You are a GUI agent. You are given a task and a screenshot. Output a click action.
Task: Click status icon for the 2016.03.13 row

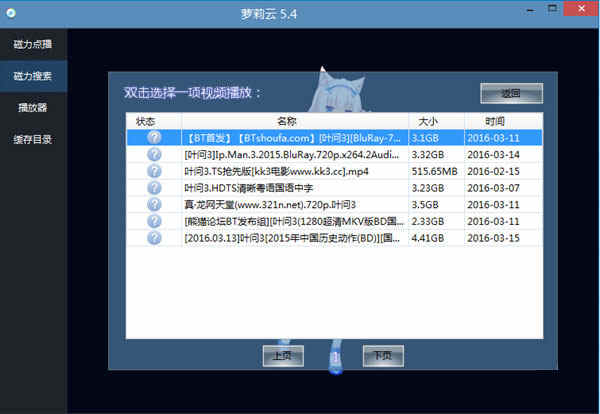coord(153,238)
